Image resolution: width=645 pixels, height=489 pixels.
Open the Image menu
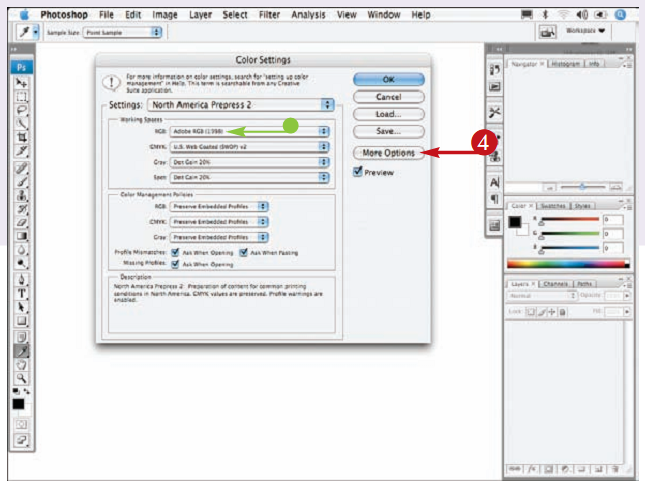[165, 15]
